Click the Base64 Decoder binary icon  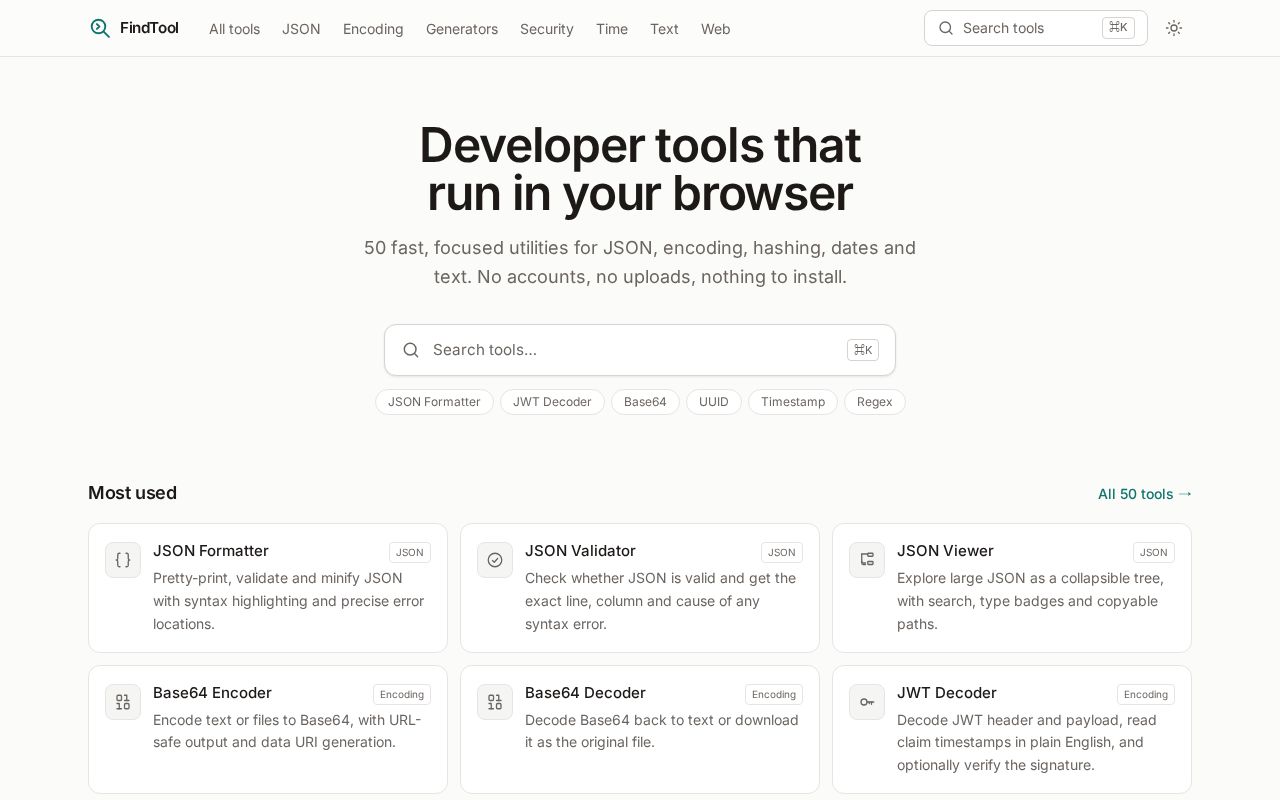(495, 702)
